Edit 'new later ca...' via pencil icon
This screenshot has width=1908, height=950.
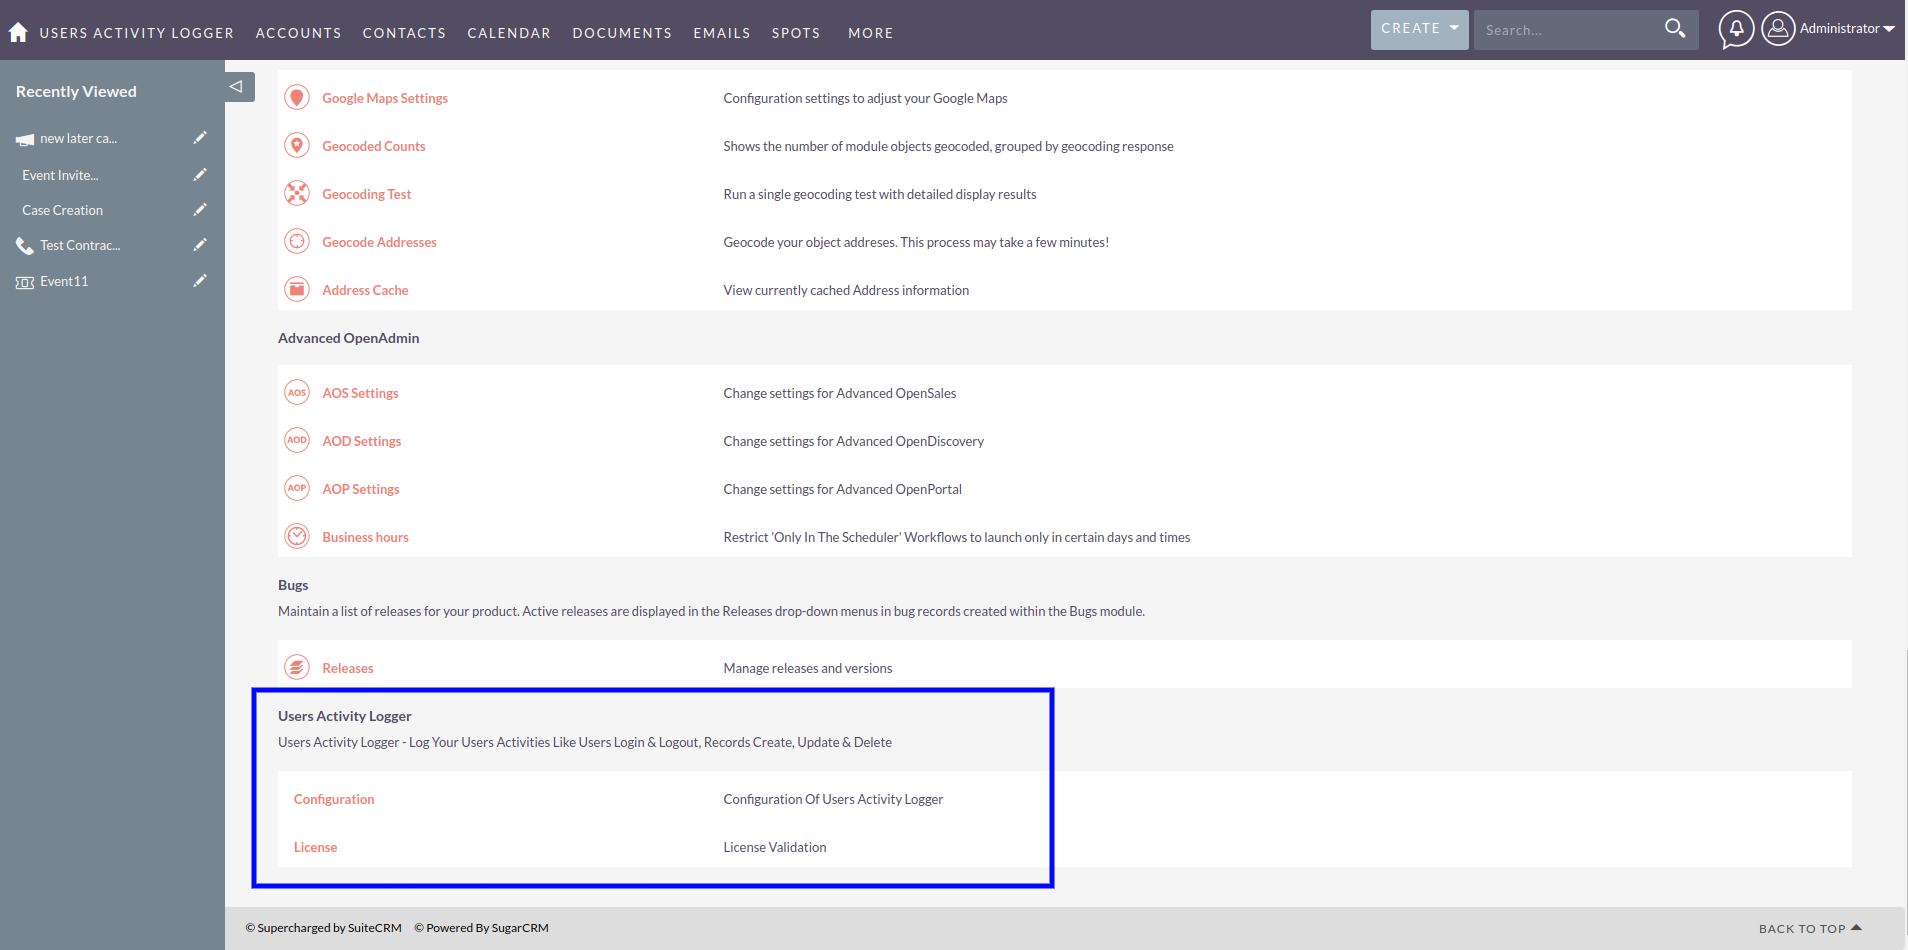[200, 138]
